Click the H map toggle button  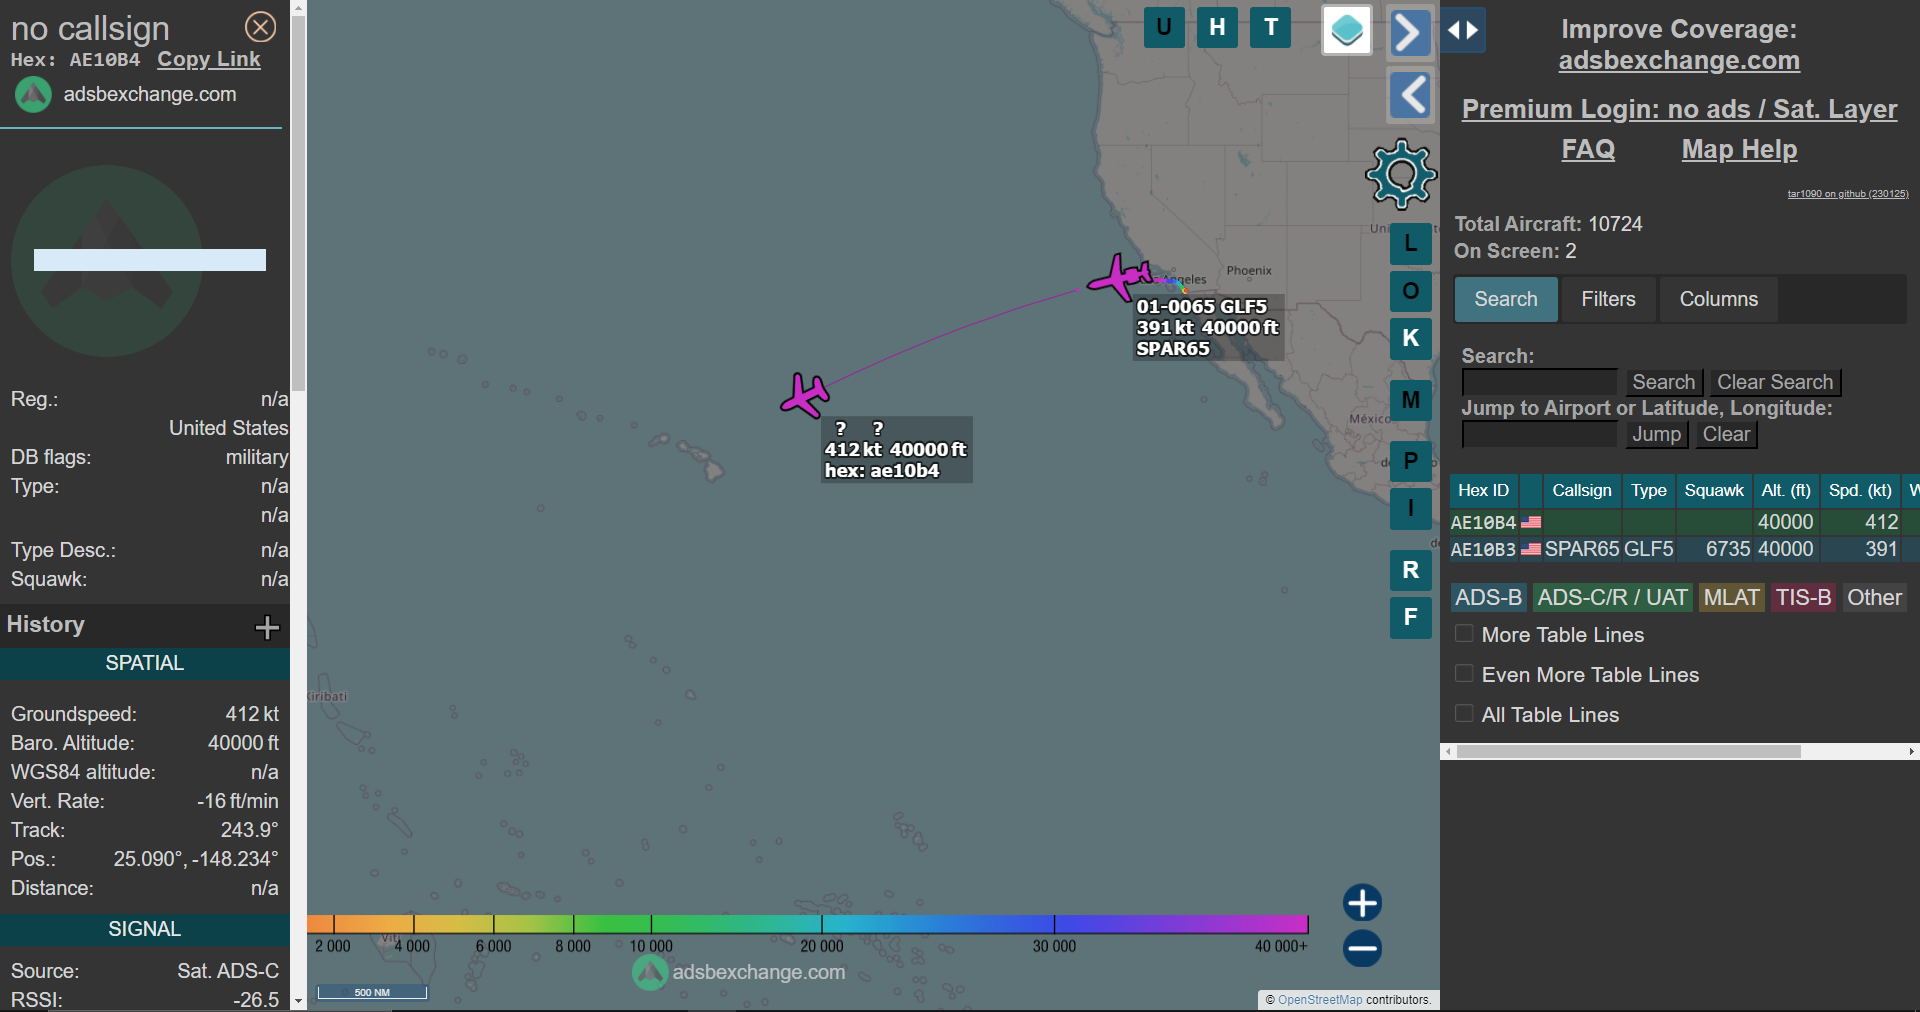(1217, 28)
